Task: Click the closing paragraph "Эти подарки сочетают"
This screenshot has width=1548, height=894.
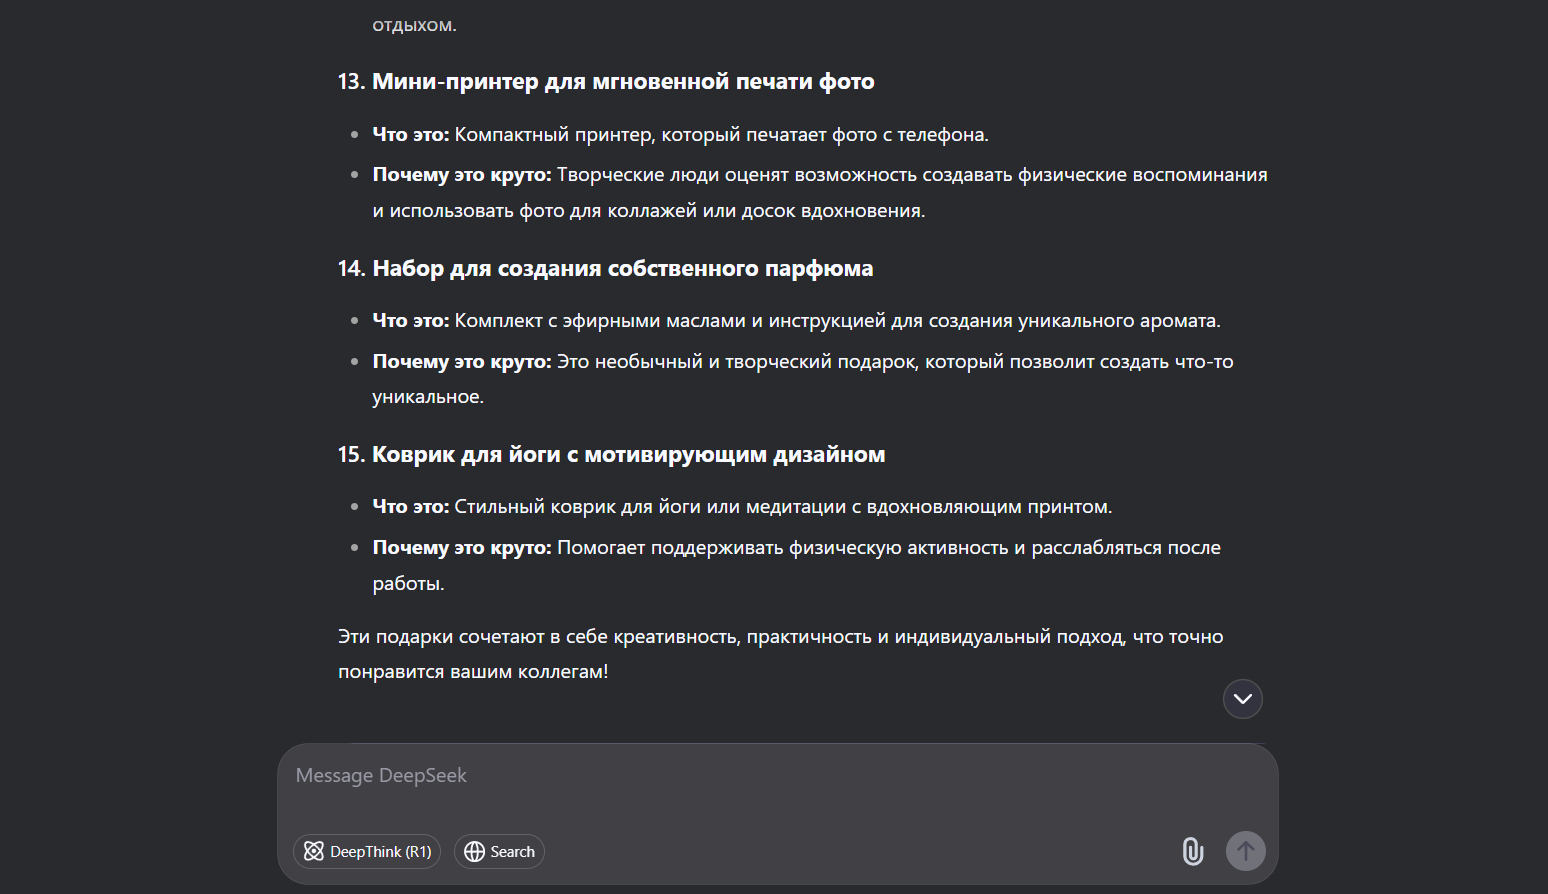Action: (x=780, y=637)
